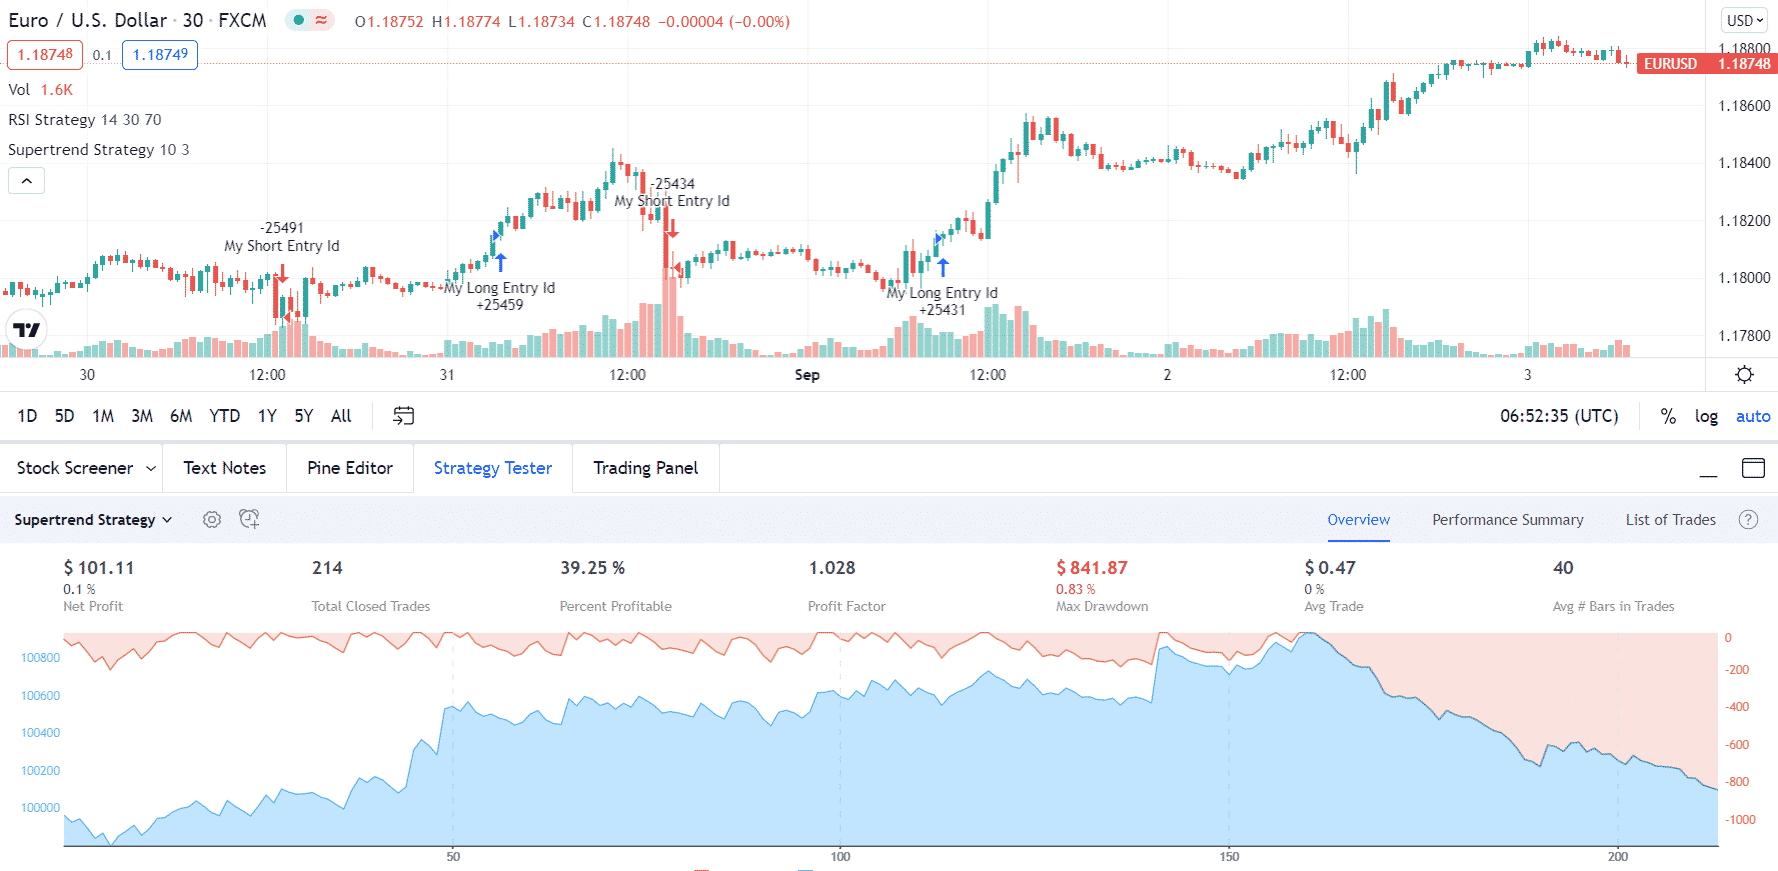Set range to All
The height and width of the screenshot is (871, 1778).
(341, 416)
